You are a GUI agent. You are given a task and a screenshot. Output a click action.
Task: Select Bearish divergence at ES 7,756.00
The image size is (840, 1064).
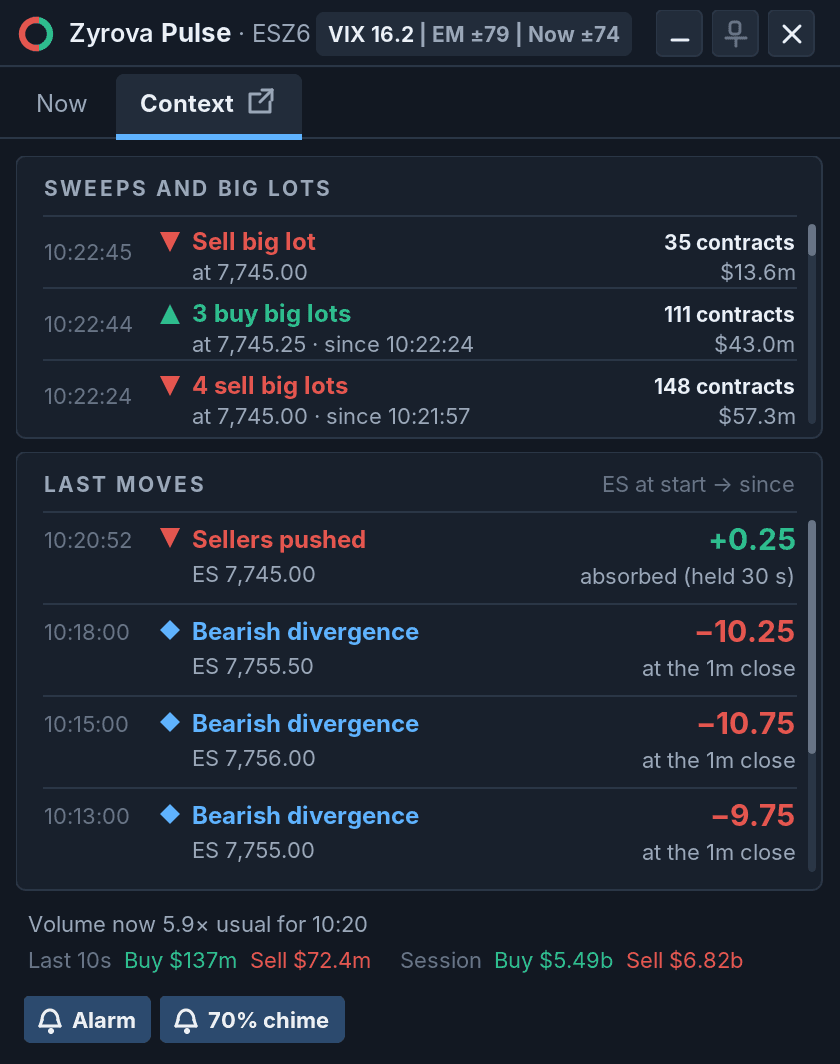pyautogui.click(x=419, y=742)
